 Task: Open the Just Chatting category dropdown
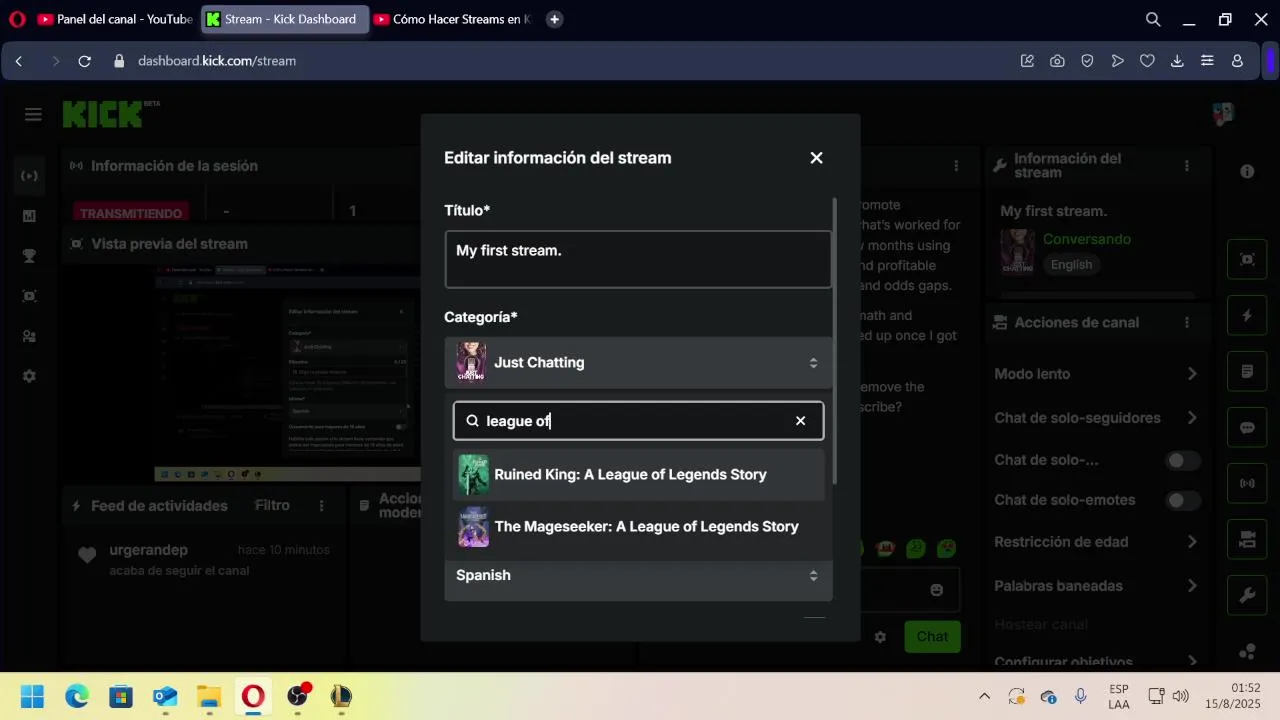pos(638,363)
